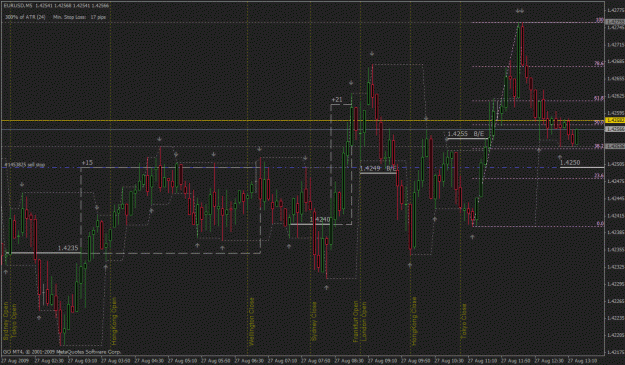The height and width of the screenshot is (365, 625).
Task: Click the '27 Aug 08:30' time axis label
Action: tap(349, 361)
